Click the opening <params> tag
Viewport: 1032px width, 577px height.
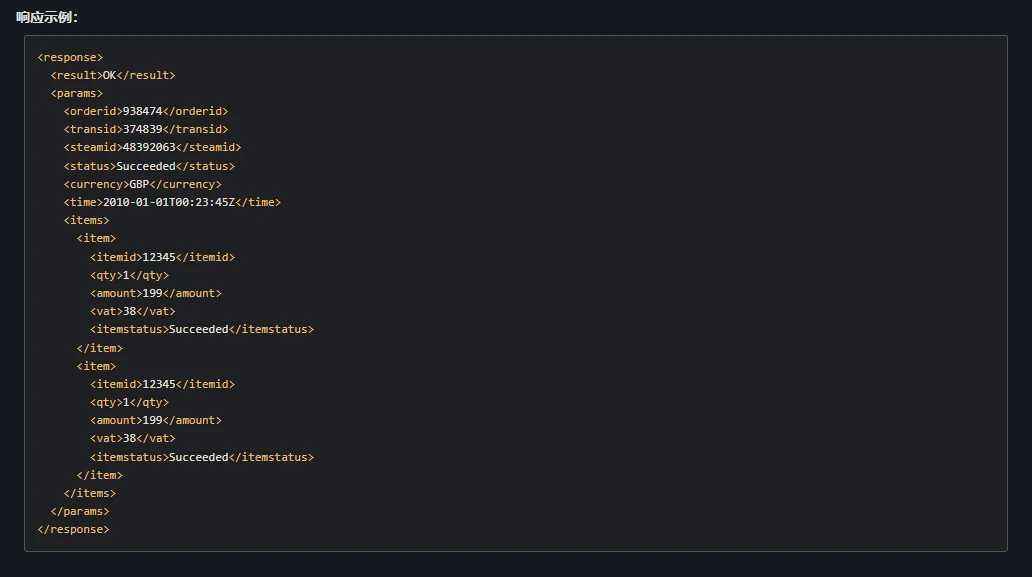tap(77, 93)
